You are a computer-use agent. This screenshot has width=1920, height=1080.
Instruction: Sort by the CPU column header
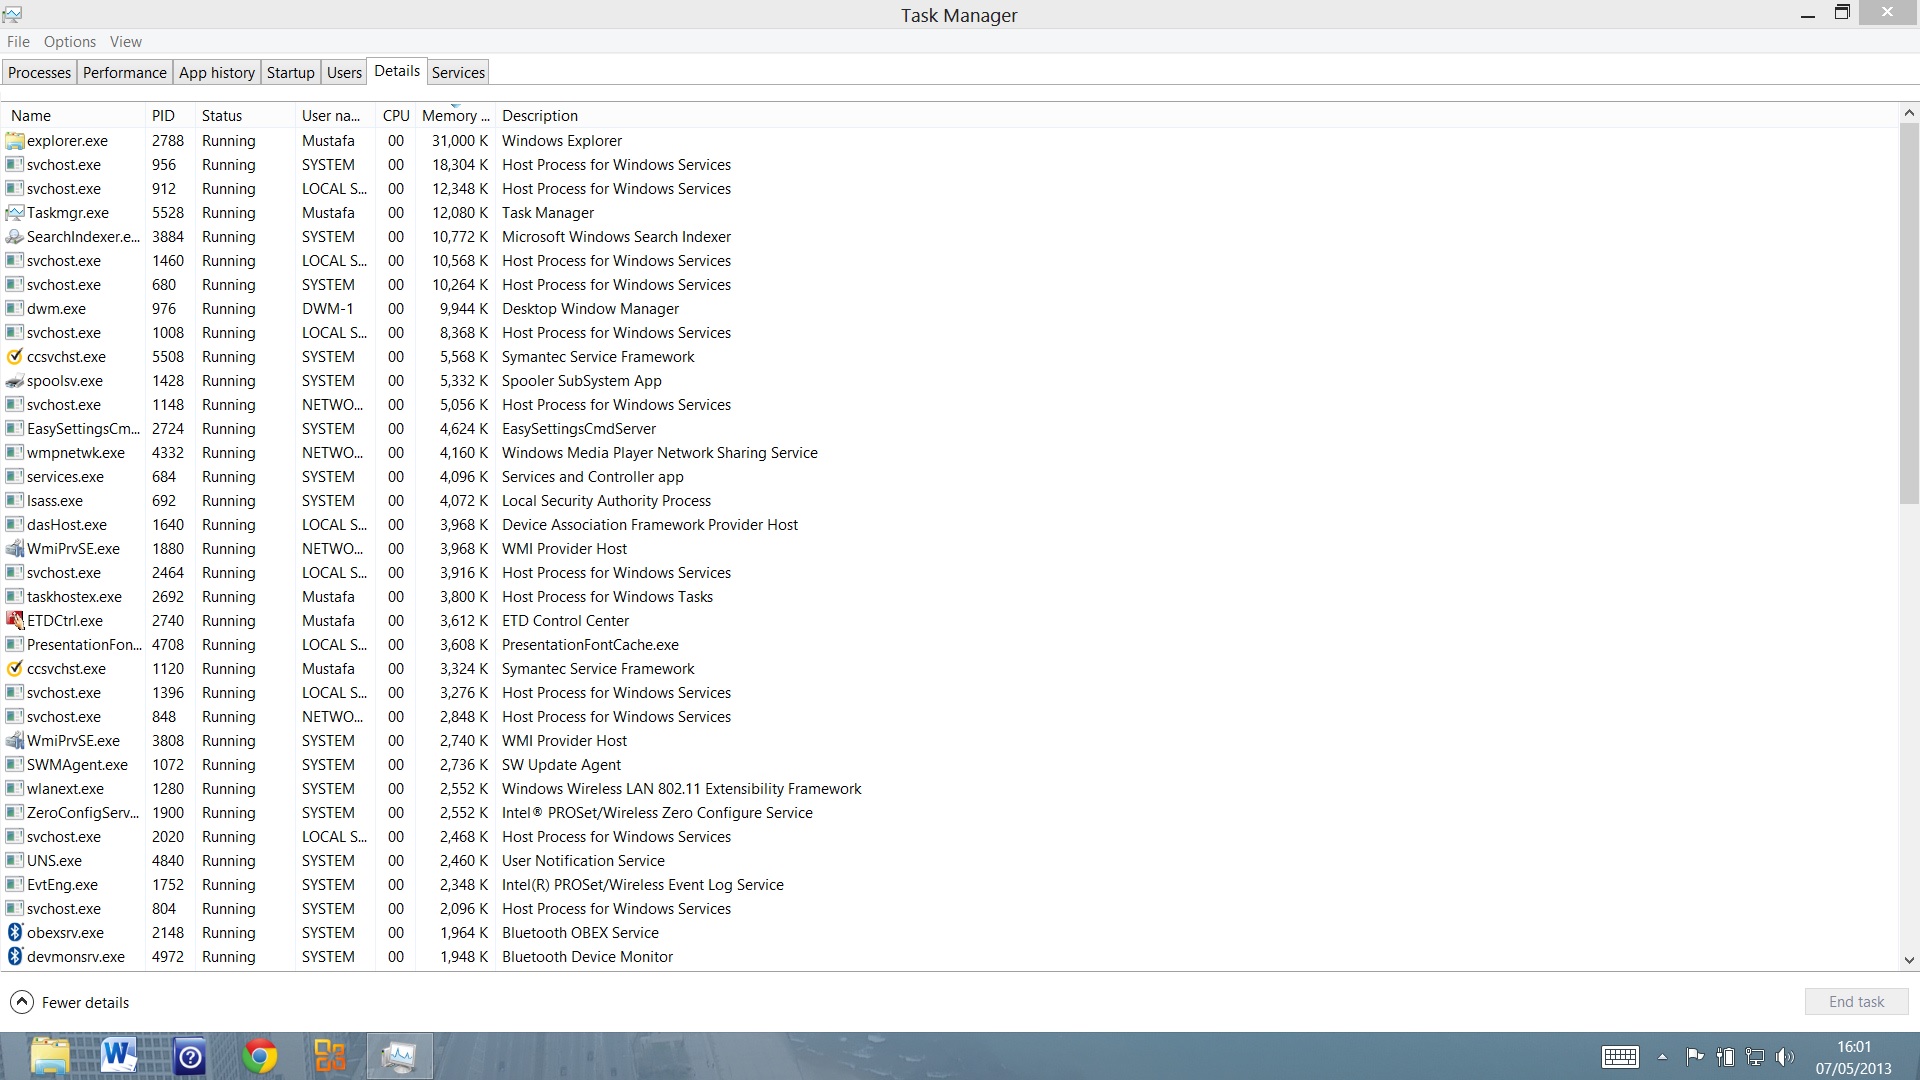pyautogui.click(x=396, y=116)
